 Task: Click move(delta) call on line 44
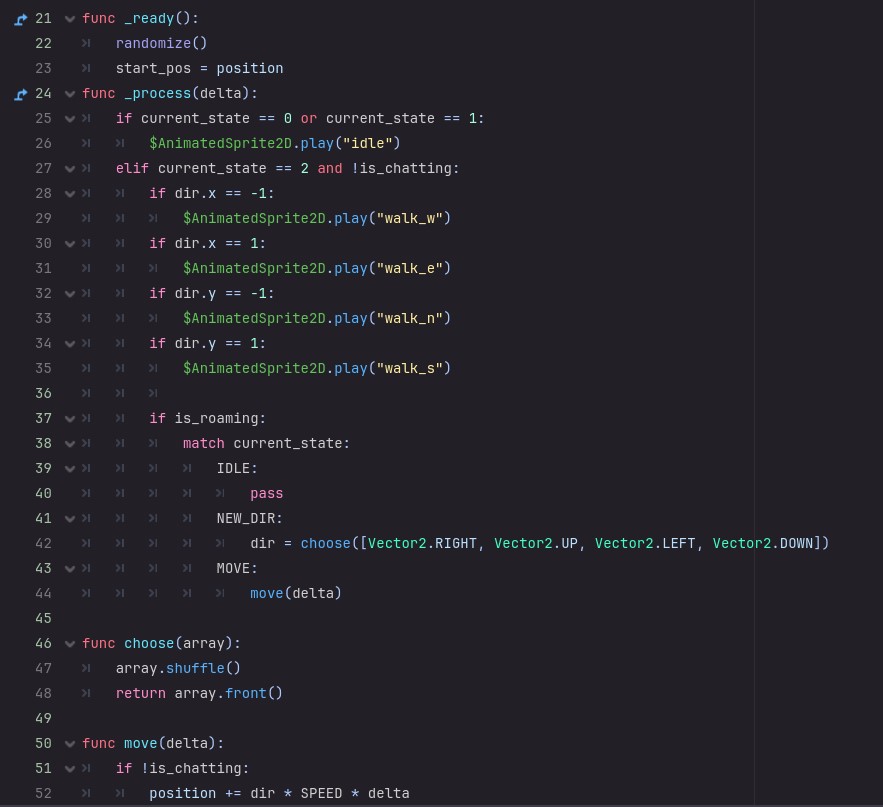[x=296, y=594]
